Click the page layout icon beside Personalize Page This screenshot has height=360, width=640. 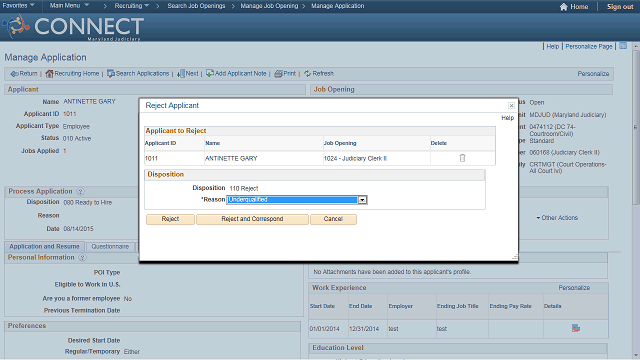point(623,46)
